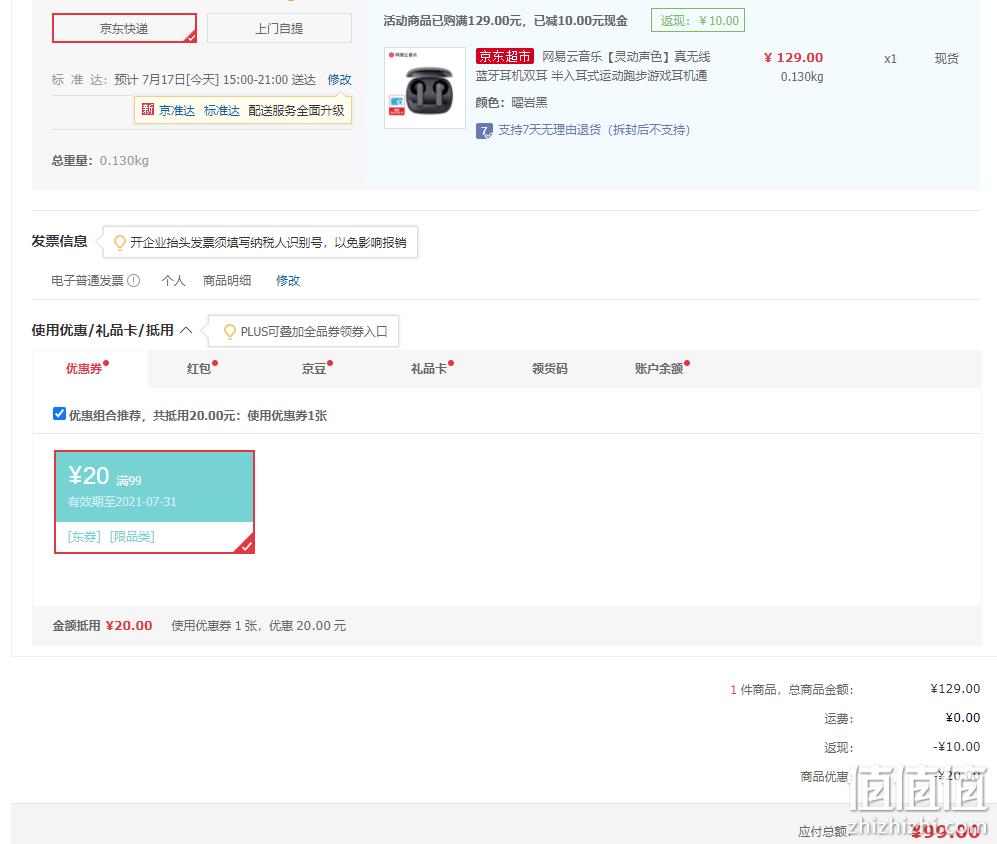Image resolution: width=997 pixels, height=844 pixels.
Task: Collapse the 使用优惠/礼品卡/抵用 section
Action: click(186, 330)
